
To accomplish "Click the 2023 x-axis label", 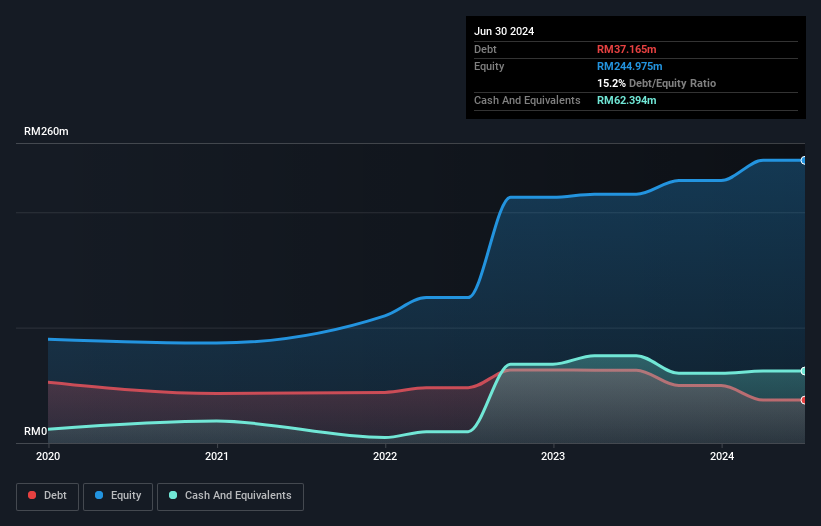I will [553, 456].
